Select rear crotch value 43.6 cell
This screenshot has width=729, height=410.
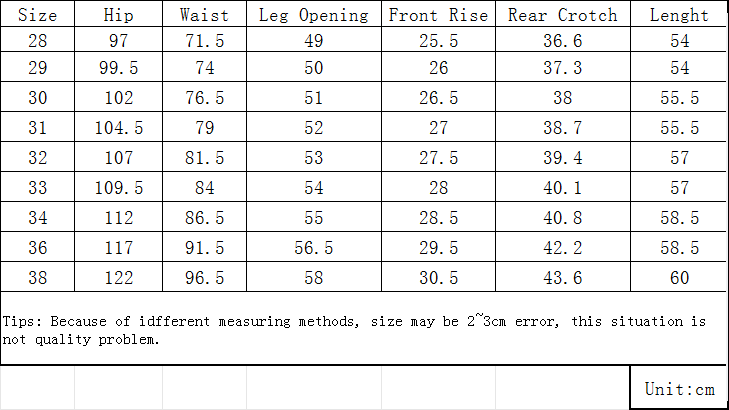pyautogui.click(x=563, y=277)
